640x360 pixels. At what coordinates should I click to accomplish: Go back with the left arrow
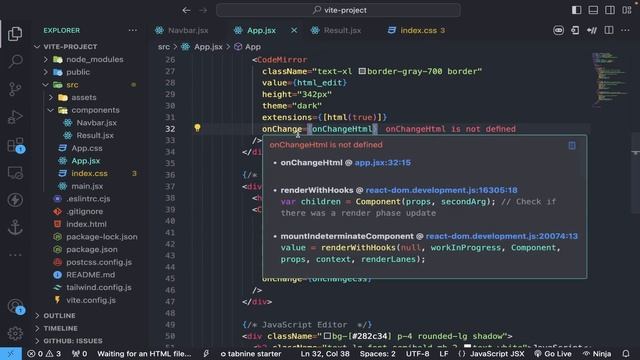186,10
